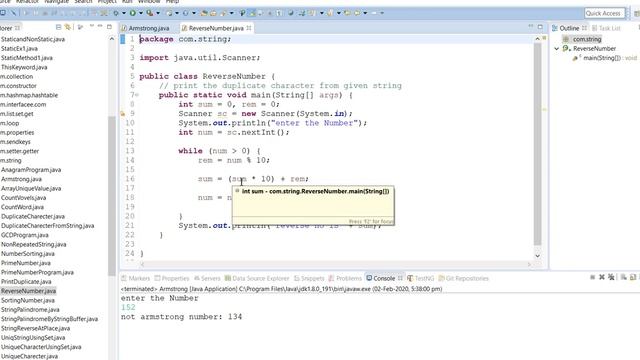Open the Debug dropdown arrow beside the bug icon
The height and width of the screenshot is (360, 640).
click(x=124, y=13)
